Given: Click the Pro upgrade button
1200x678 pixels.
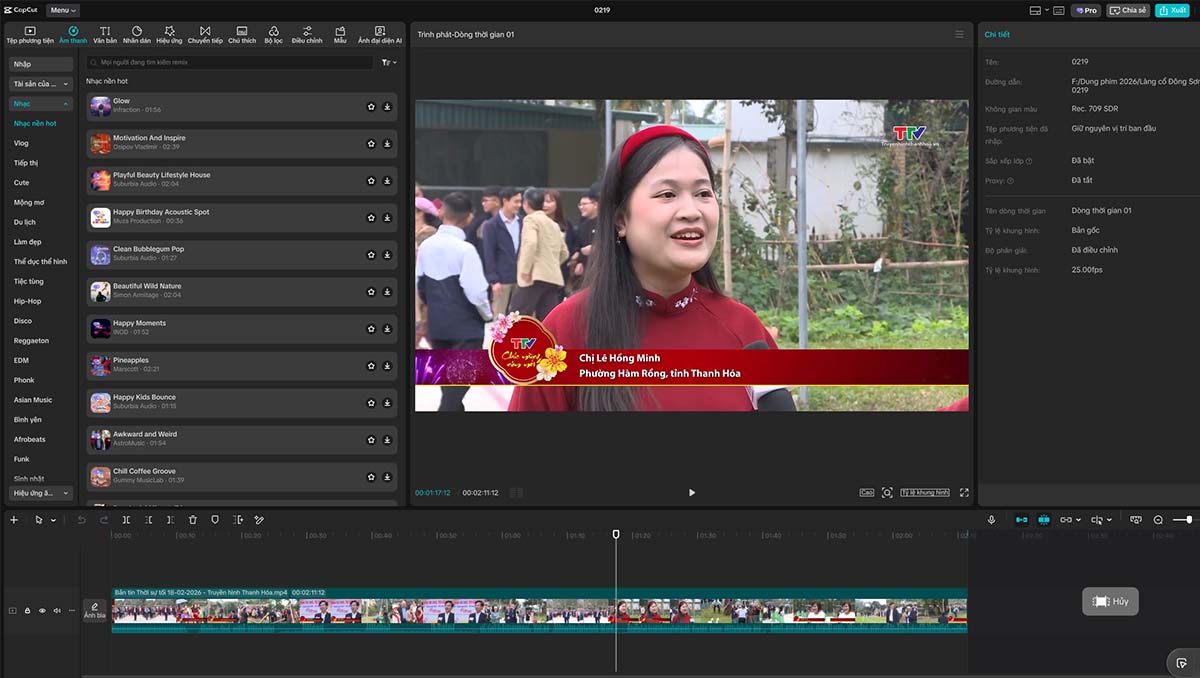Looking at the screenshot, I should coord(1086,10).
